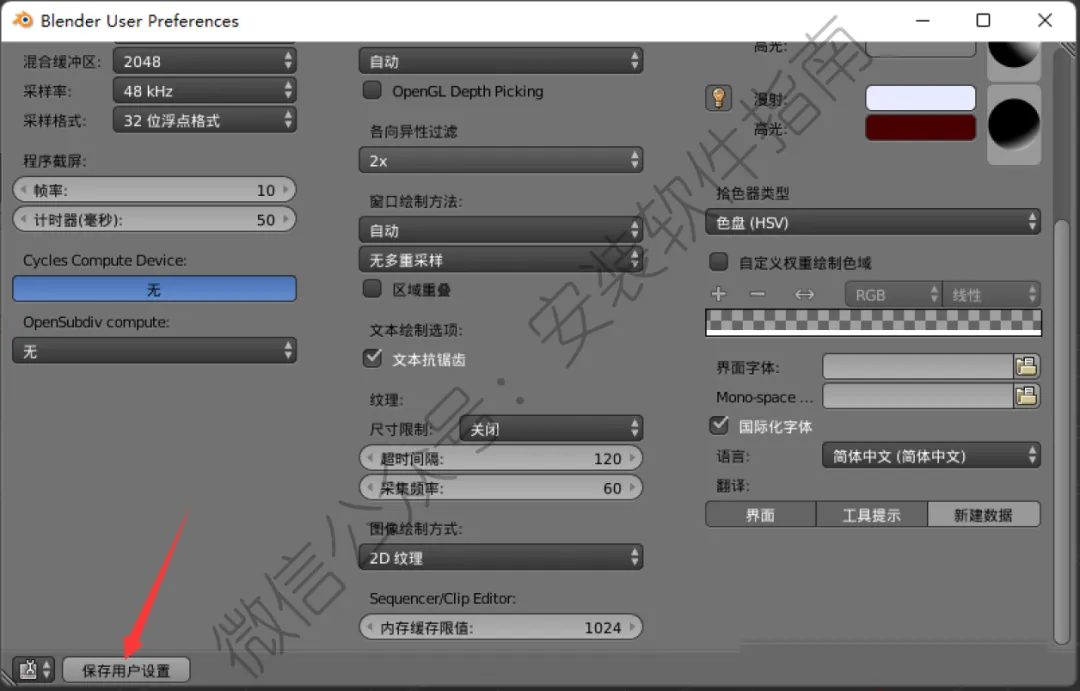Flip the color ramp with arrows icon
Image resolution: width=1080 pixels, height=691 pixels.
[x=804, y=295]
